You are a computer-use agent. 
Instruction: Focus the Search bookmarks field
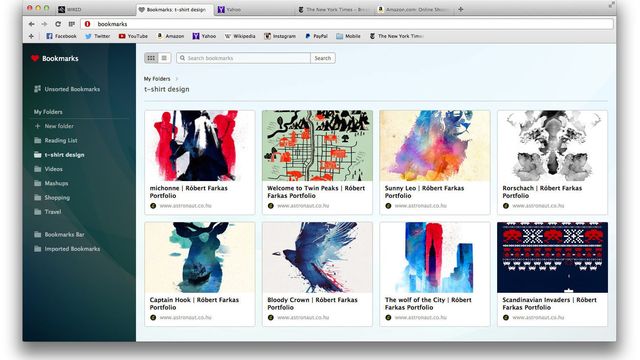pos(244,58)
